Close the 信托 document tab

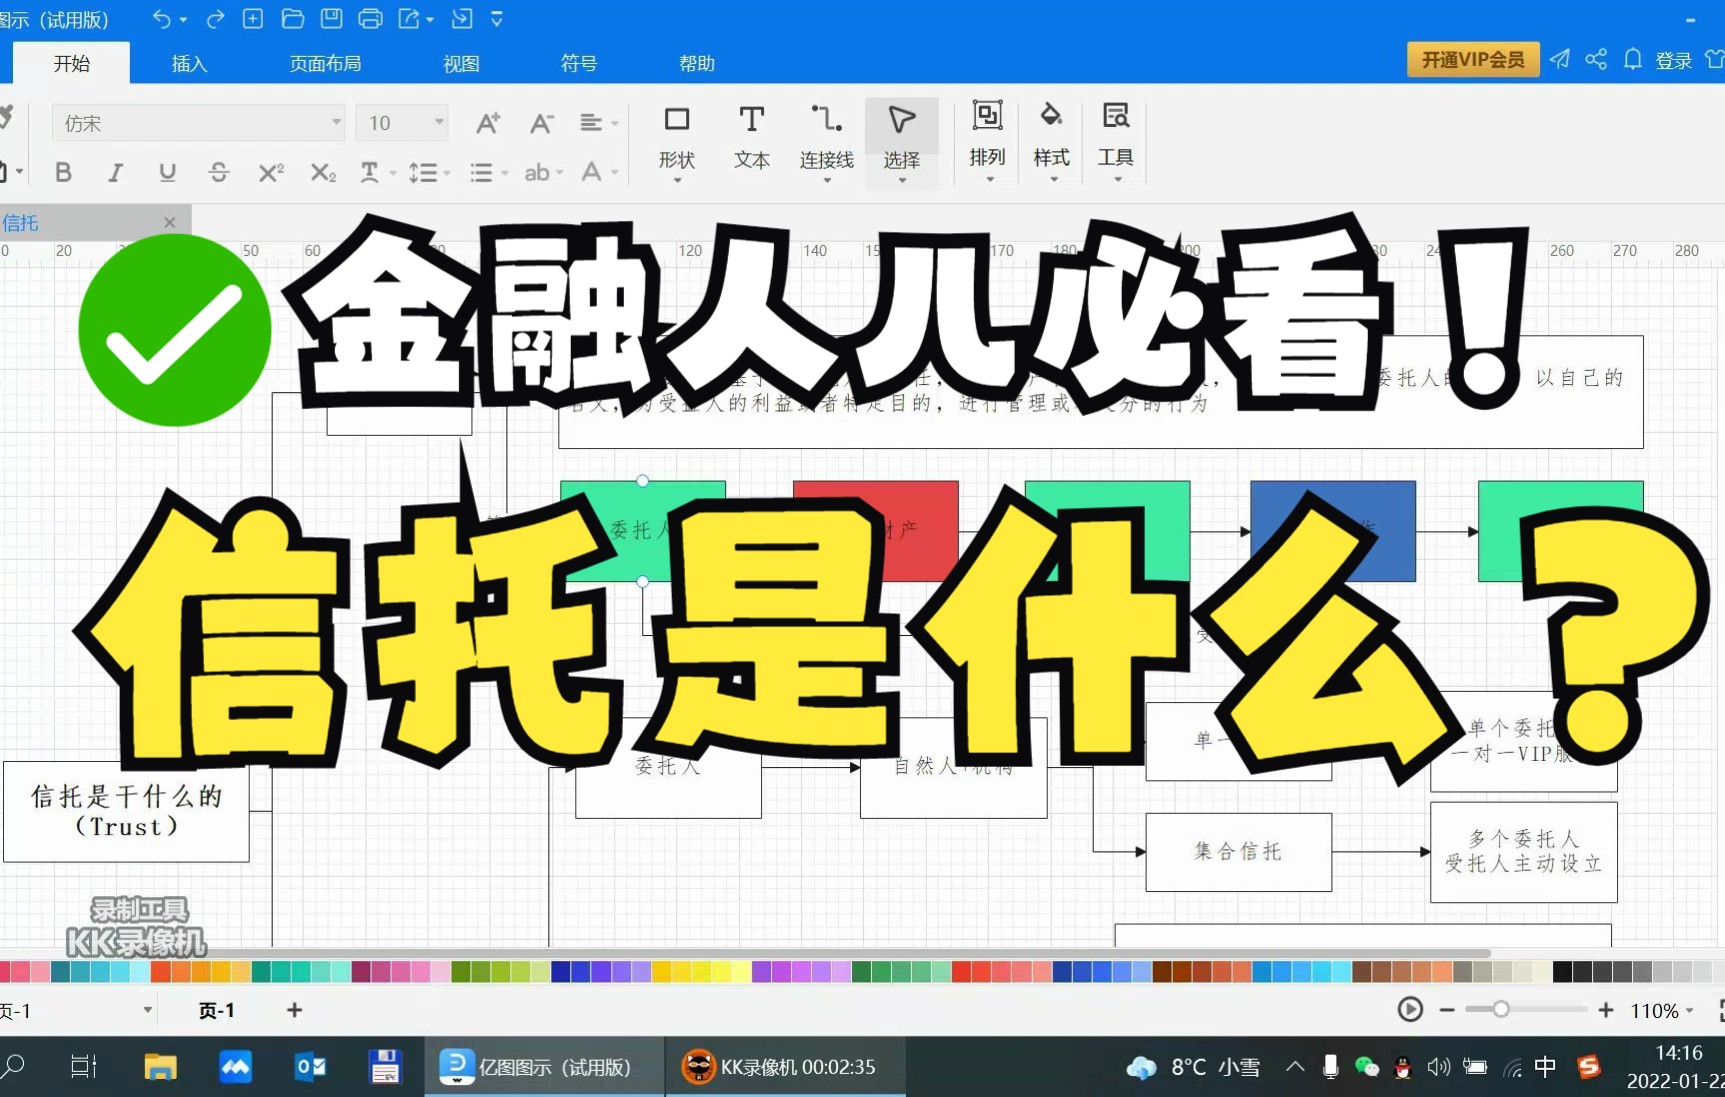tap(170, 222)
